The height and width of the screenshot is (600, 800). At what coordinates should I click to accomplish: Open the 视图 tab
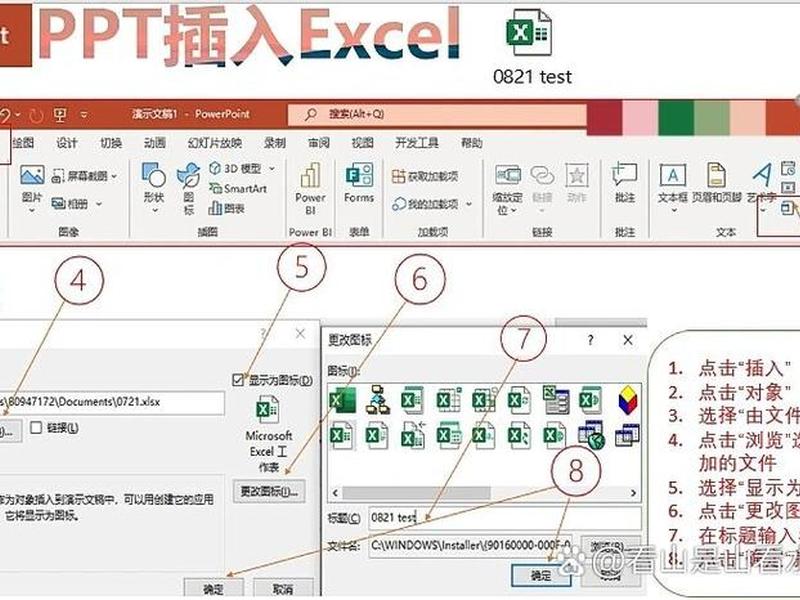[x=362, y=143]
